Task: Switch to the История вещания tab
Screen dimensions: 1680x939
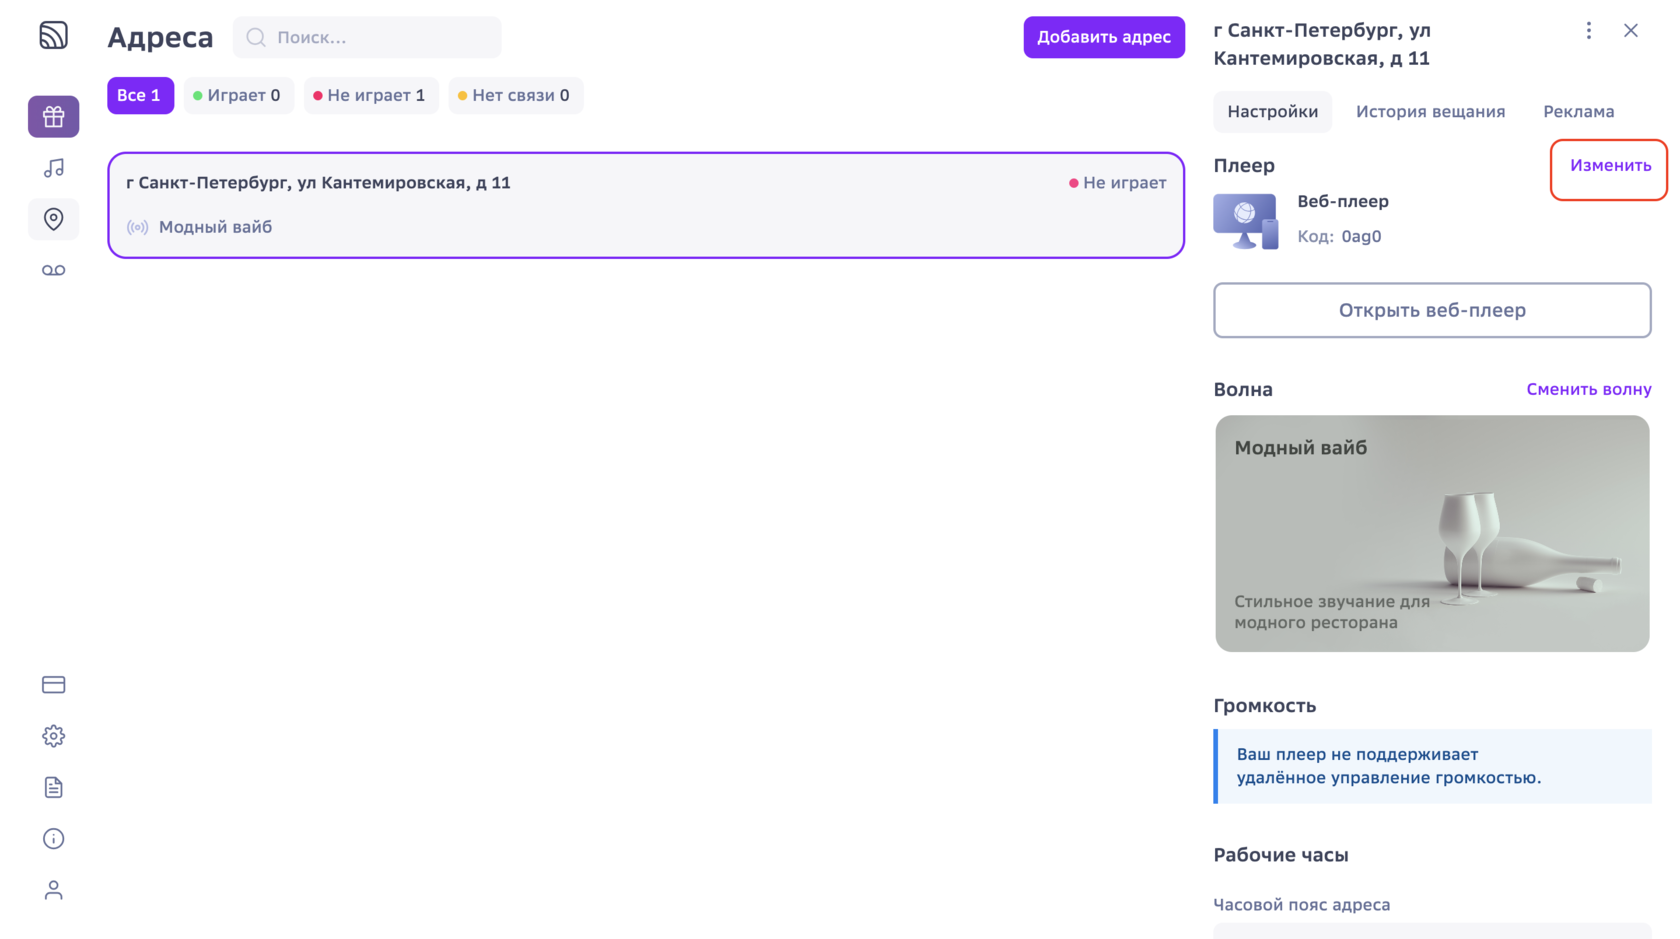Action: pyautogui.click(x=1430, y=111)
